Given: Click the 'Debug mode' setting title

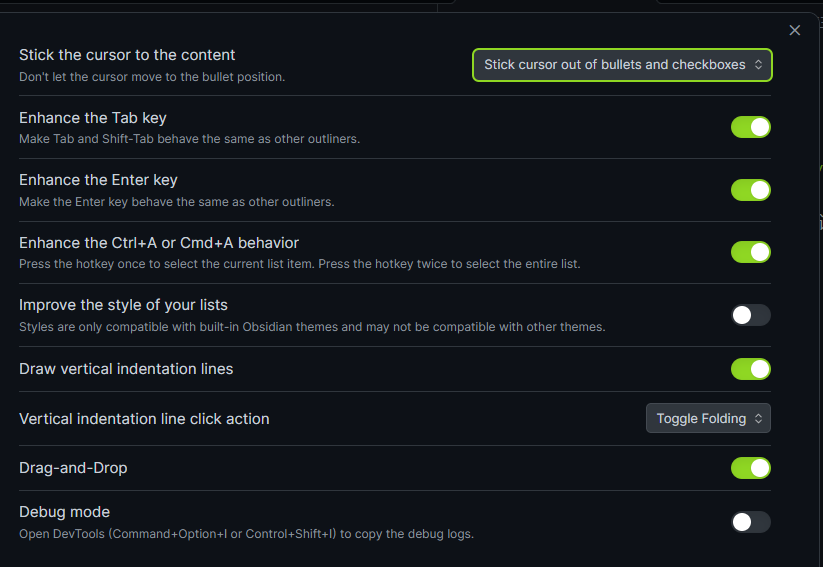Looking at the screenshot, I should 64,512.
